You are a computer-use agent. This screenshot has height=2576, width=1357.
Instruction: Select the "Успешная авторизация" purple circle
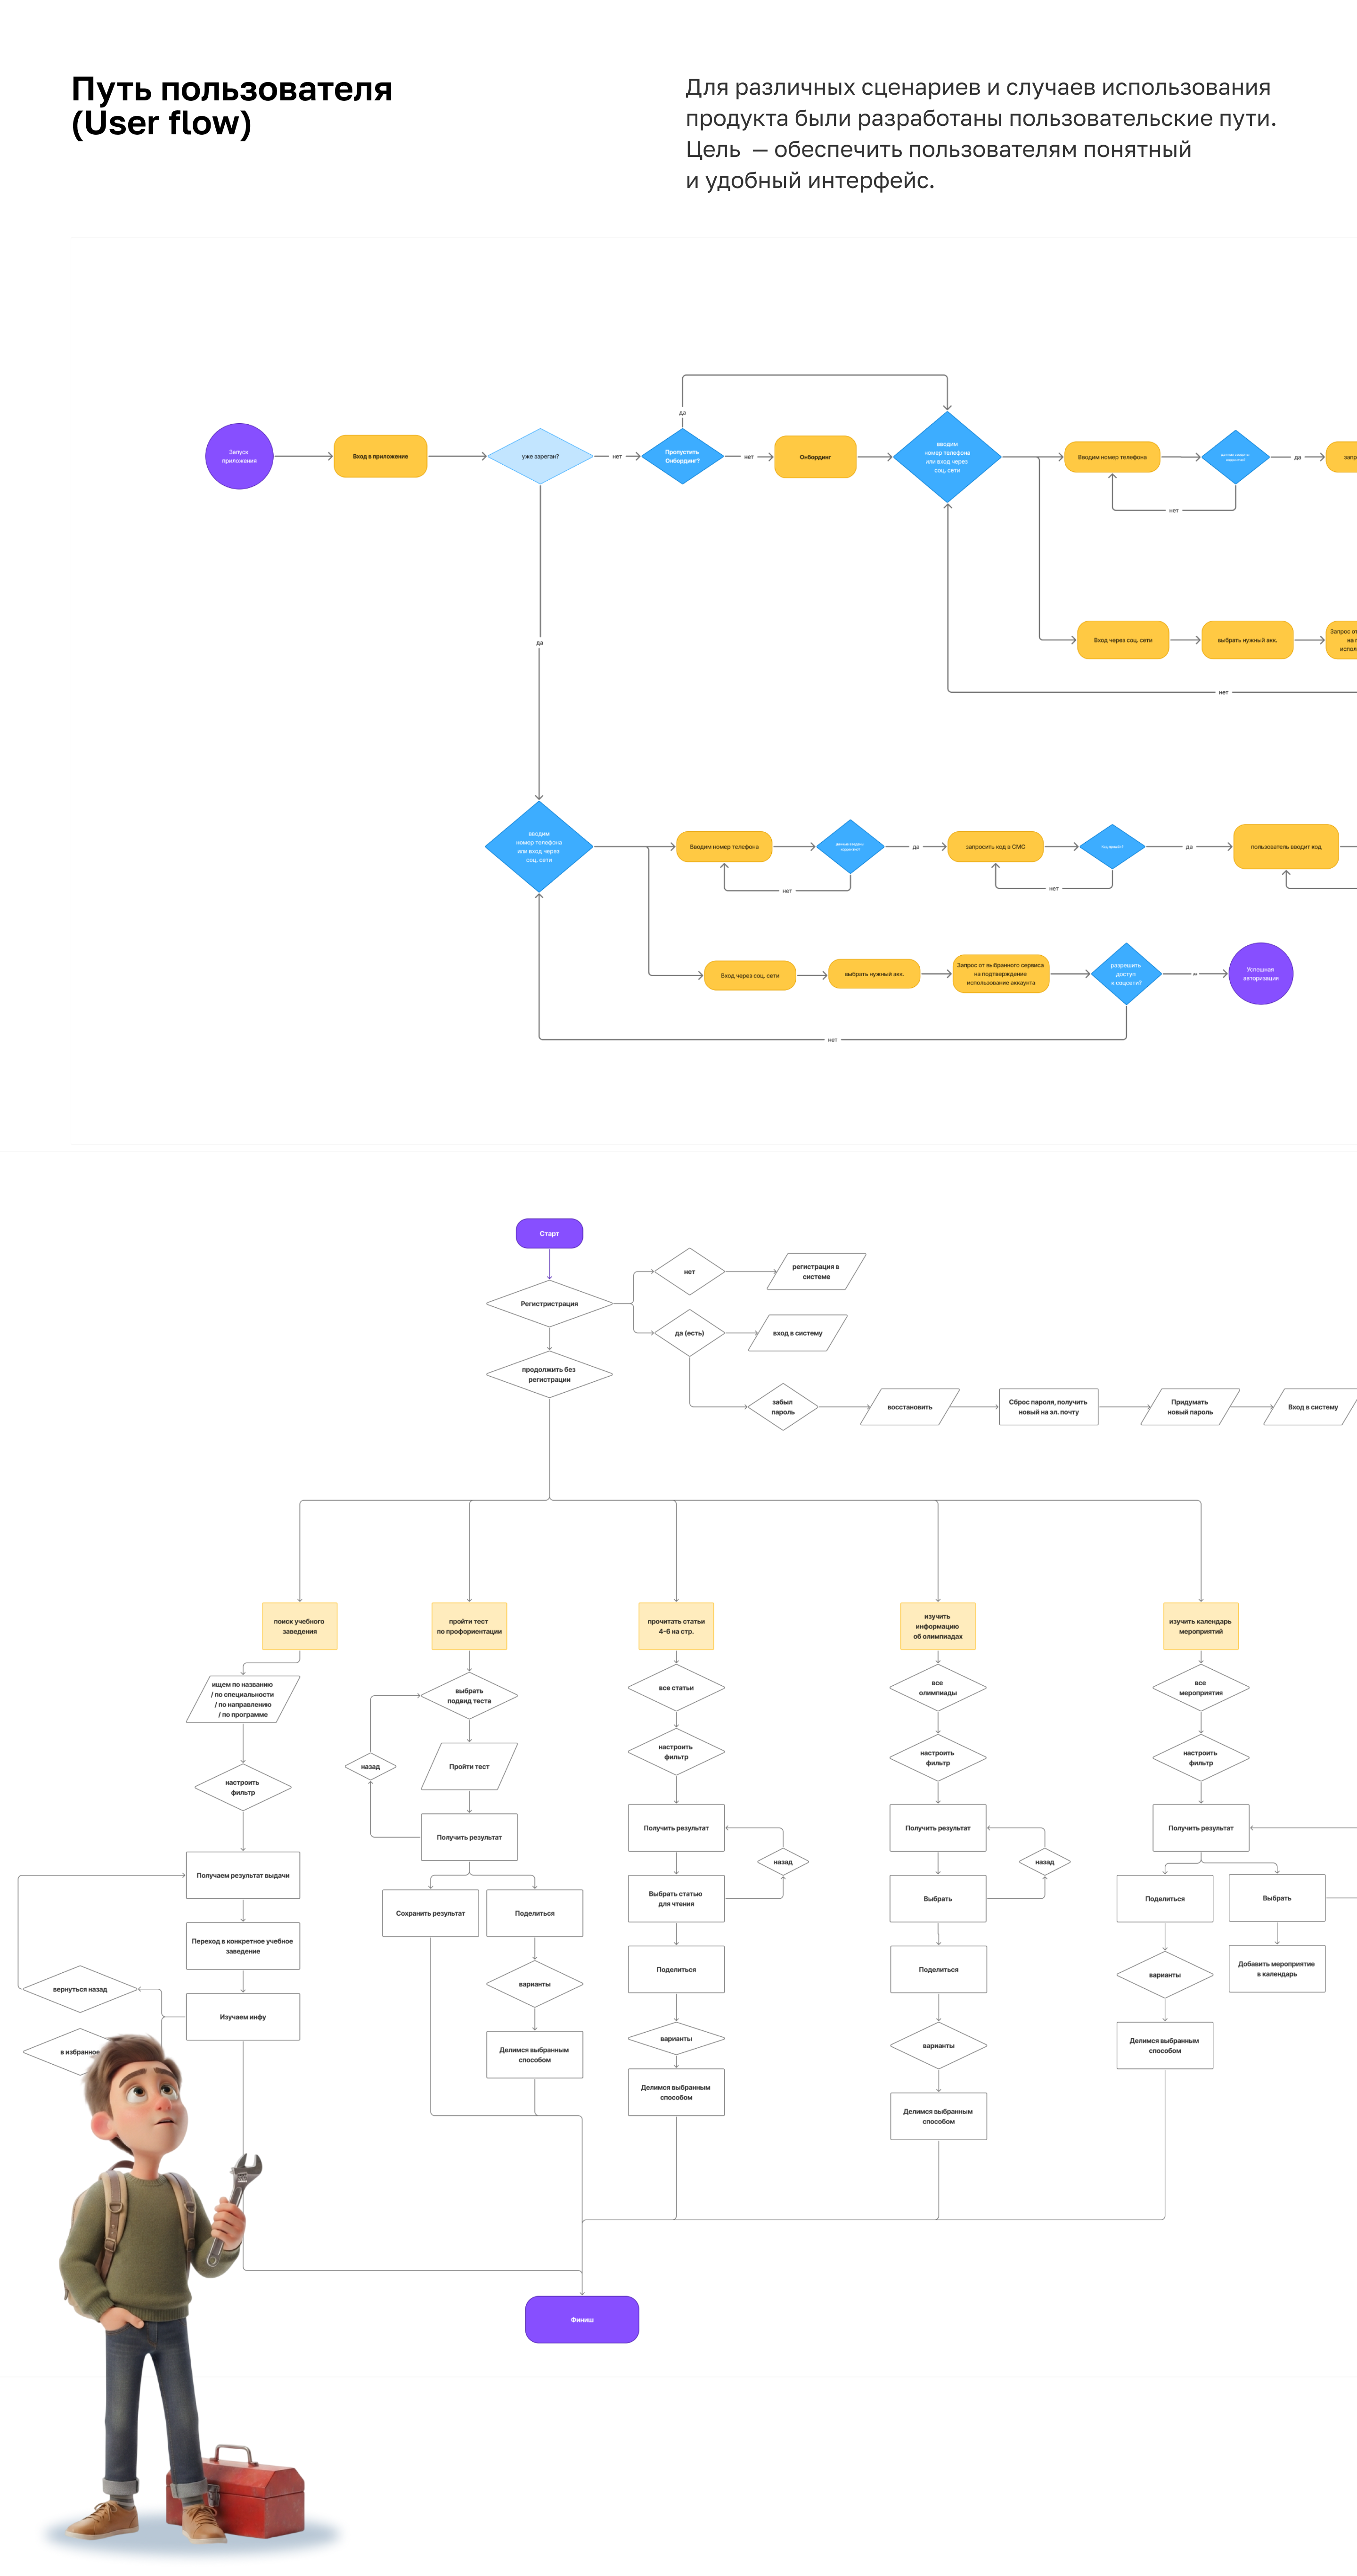pyautogui.click(x=1260, y=973)
